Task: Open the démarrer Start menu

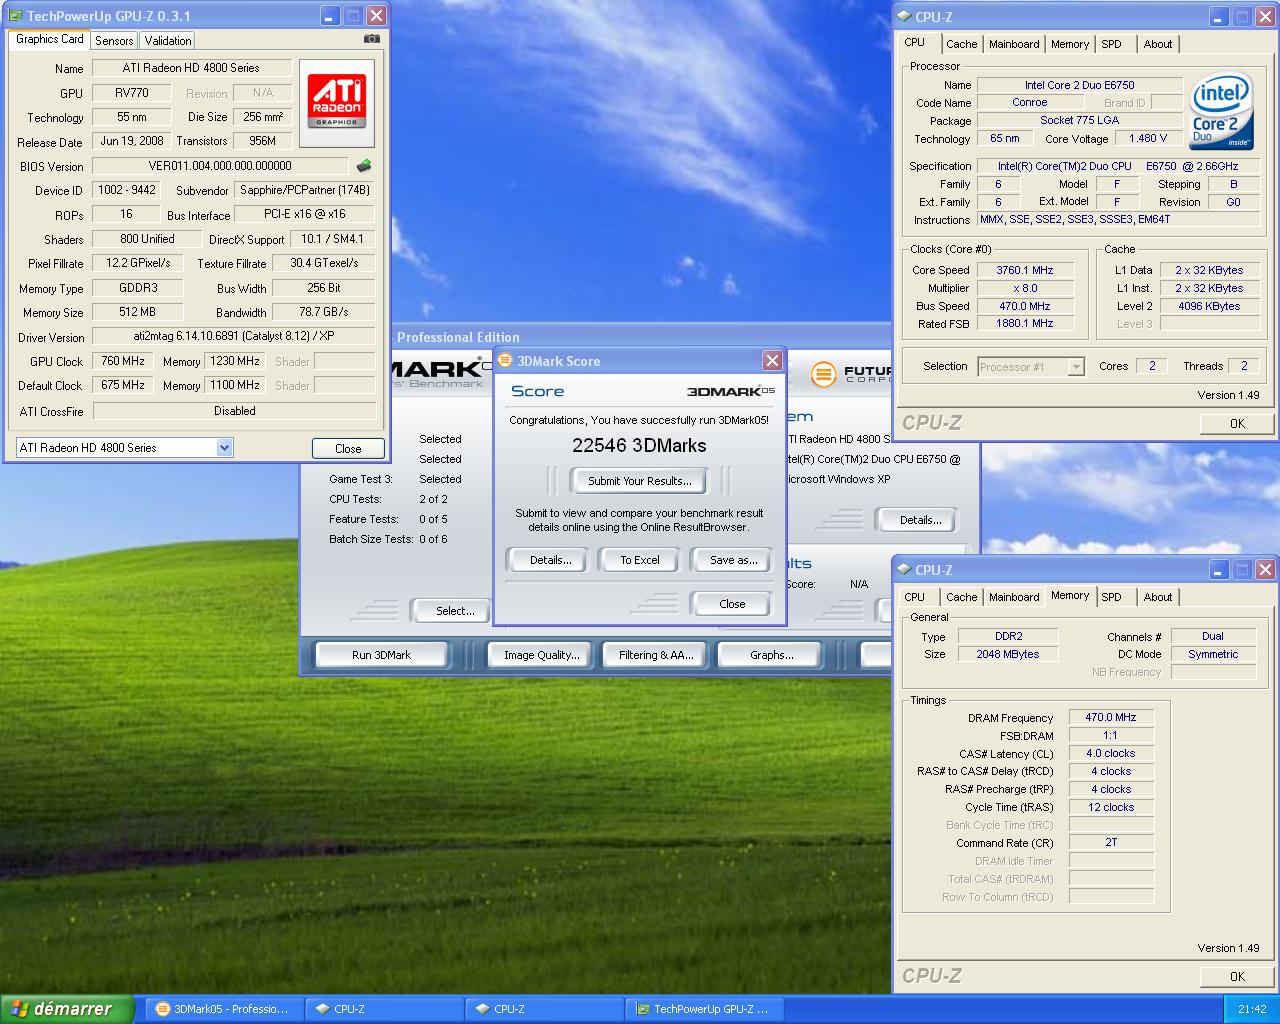Action: click(x=67, y=1009)
